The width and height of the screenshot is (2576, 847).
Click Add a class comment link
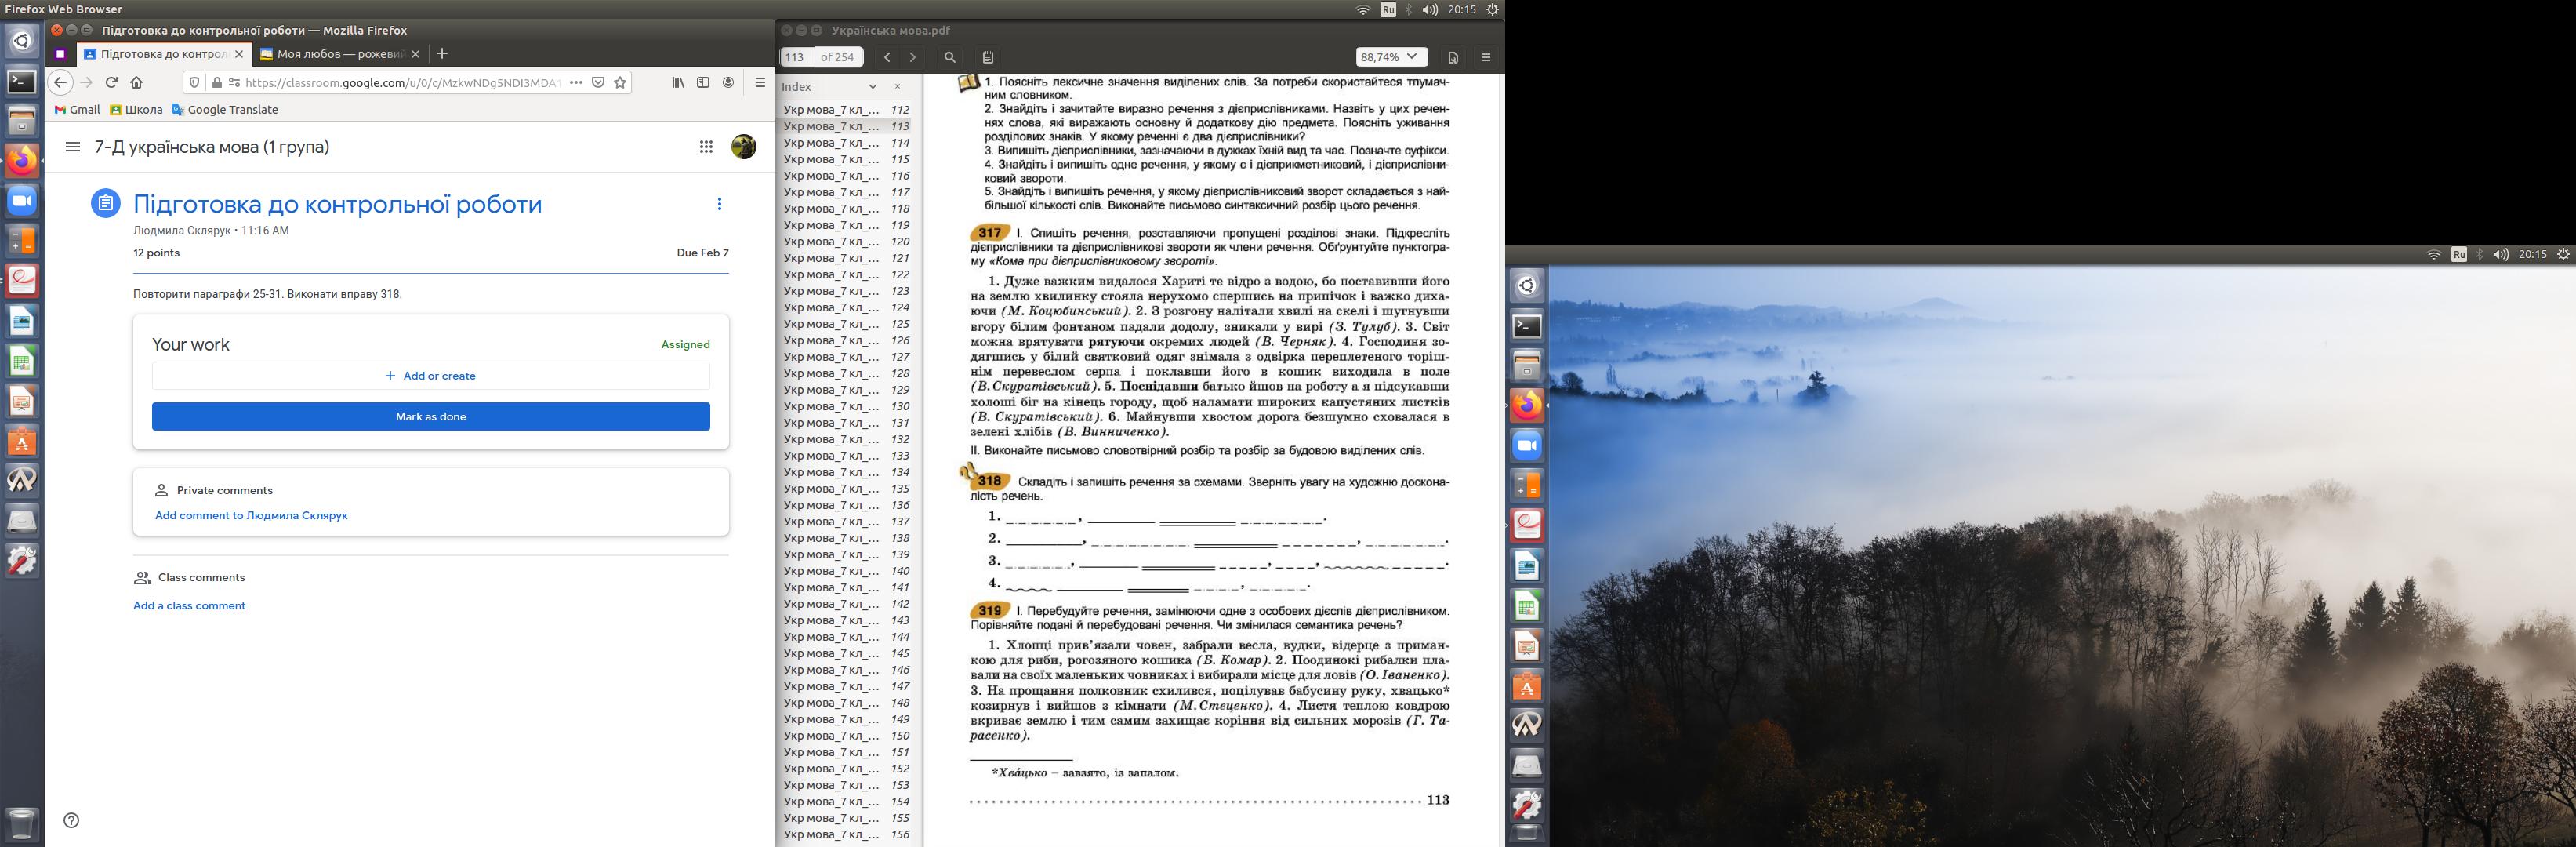pyautogui.click(x=189, y=606)
